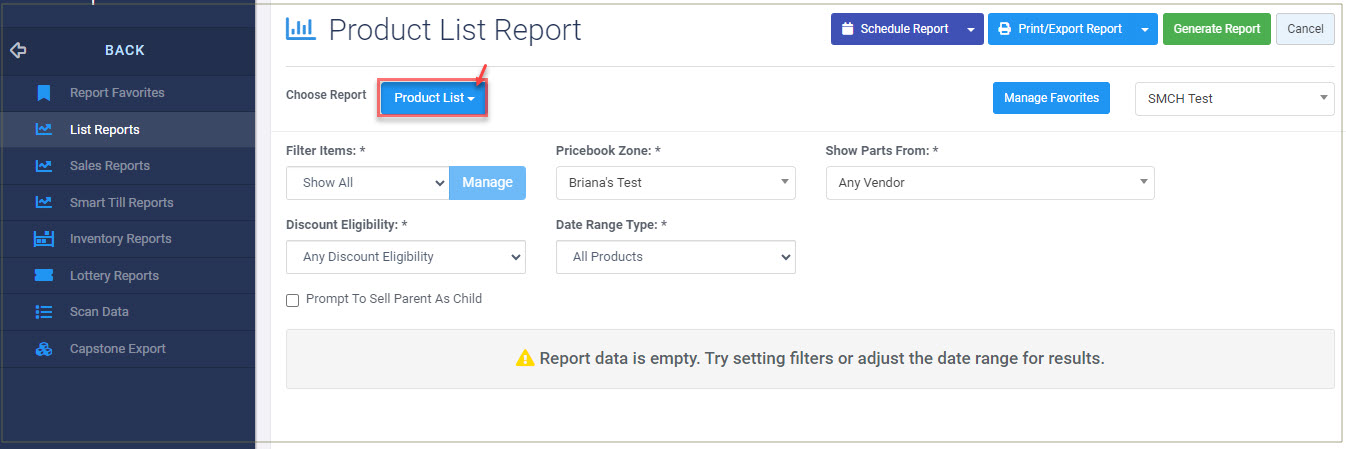This screenshot has width=1346, height=449.
Task: Click the Report Favorites bookmark icon
Action: click(43, 93)
